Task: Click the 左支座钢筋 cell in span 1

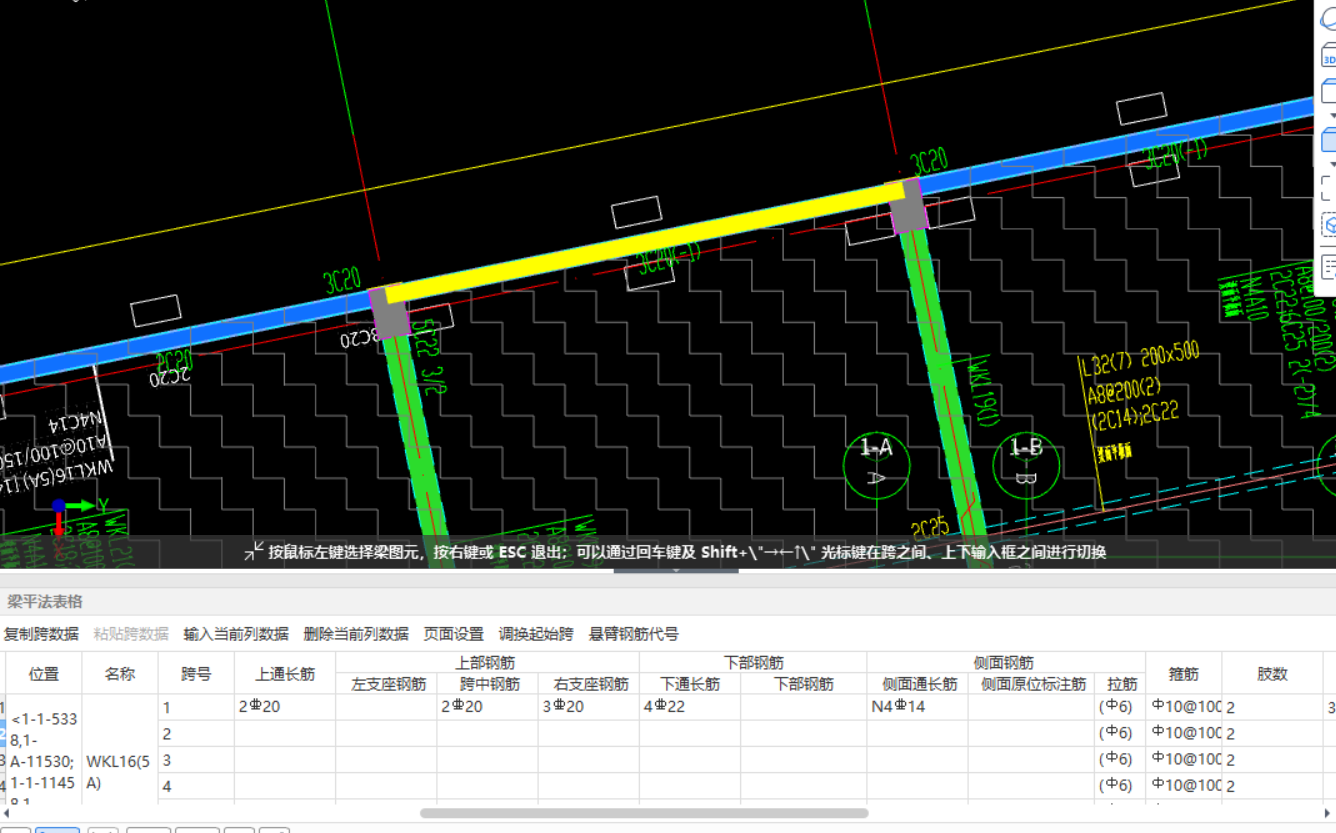Action: click(386, 707)
